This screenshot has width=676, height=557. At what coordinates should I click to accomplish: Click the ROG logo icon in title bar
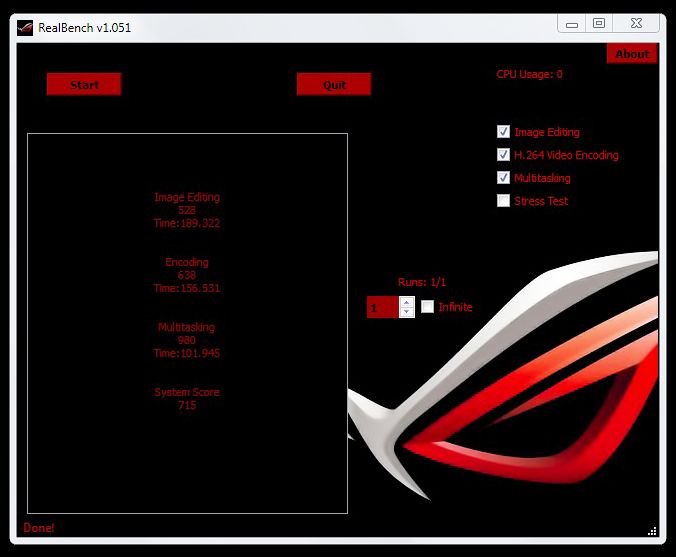(x=25, y=28)
